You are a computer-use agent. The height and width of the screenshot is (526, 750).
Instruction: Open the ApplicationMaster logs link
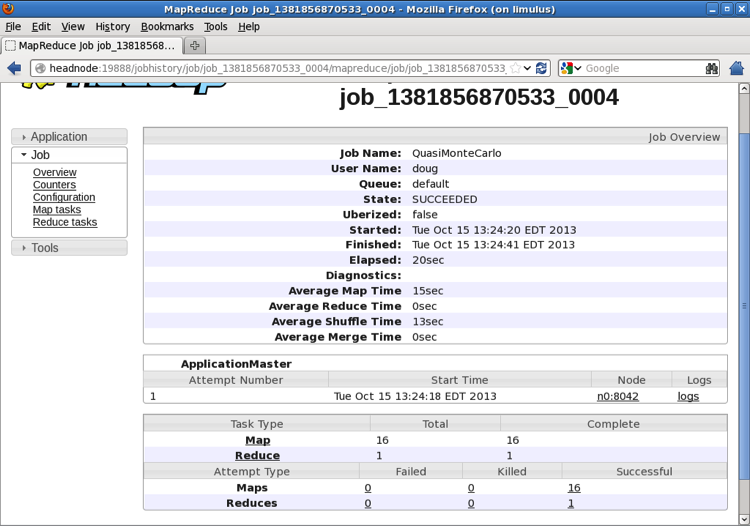coord(688,396)
